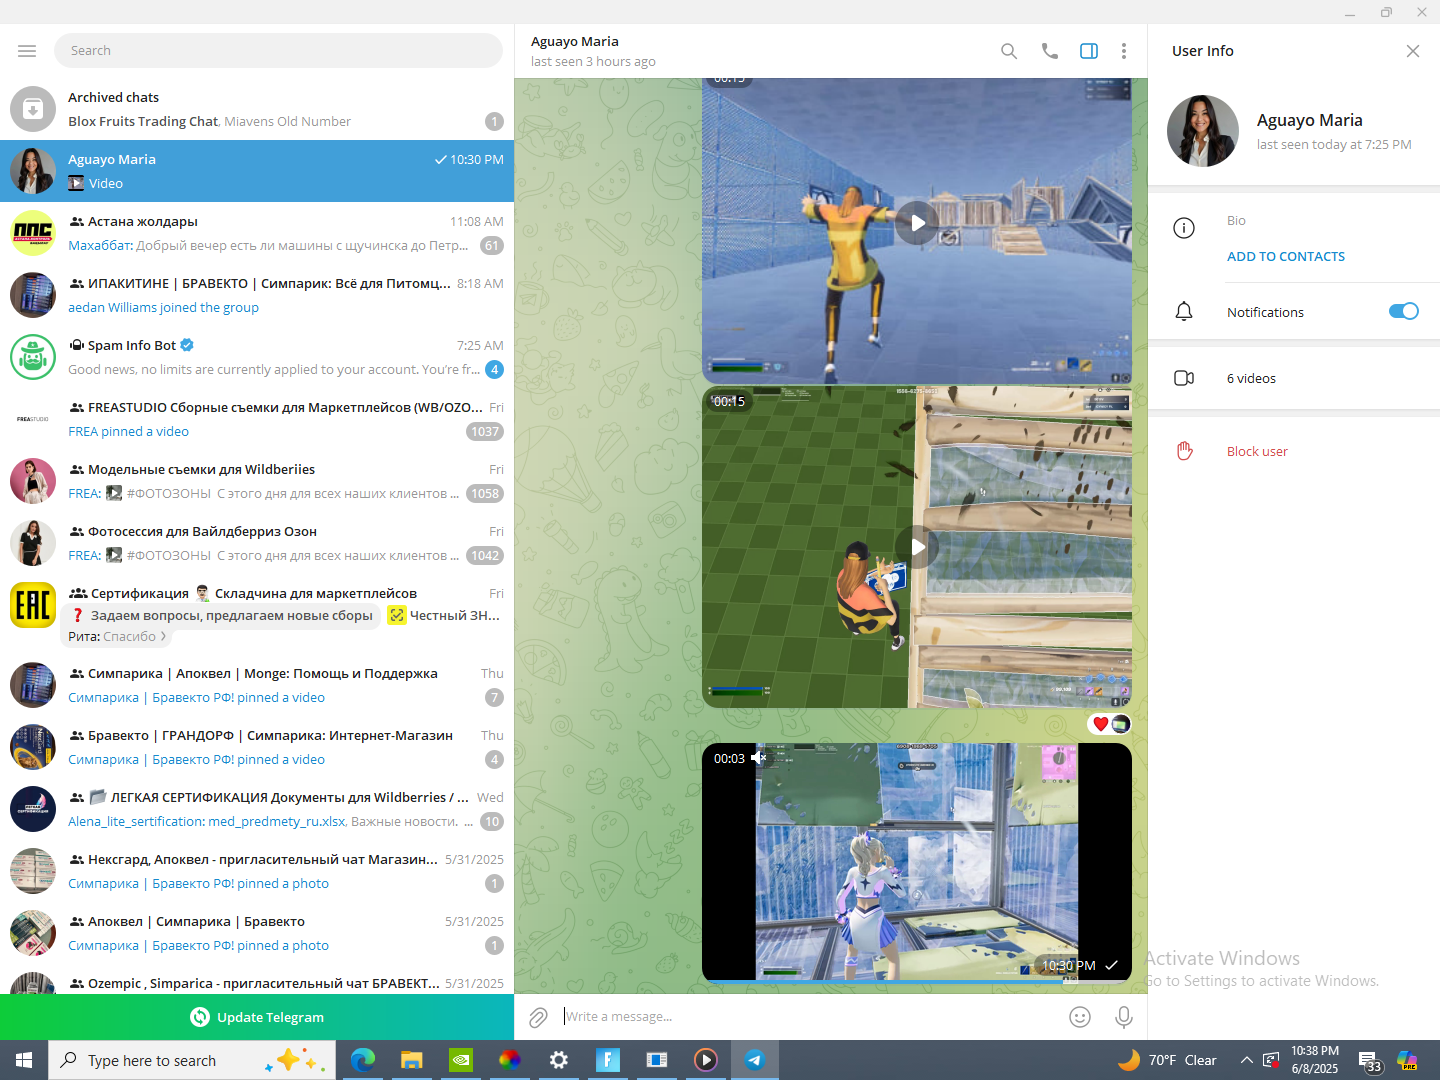Screen dimensions: 1440x1080
Task: Click the heart reaction on the video
Action: [1101, 724]
